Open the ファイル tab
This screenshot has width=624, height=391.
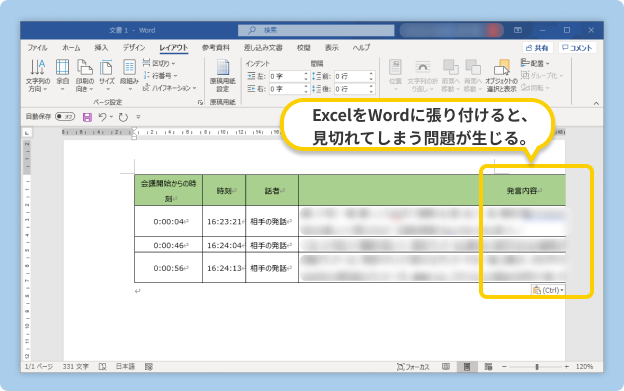coord(37,48)
